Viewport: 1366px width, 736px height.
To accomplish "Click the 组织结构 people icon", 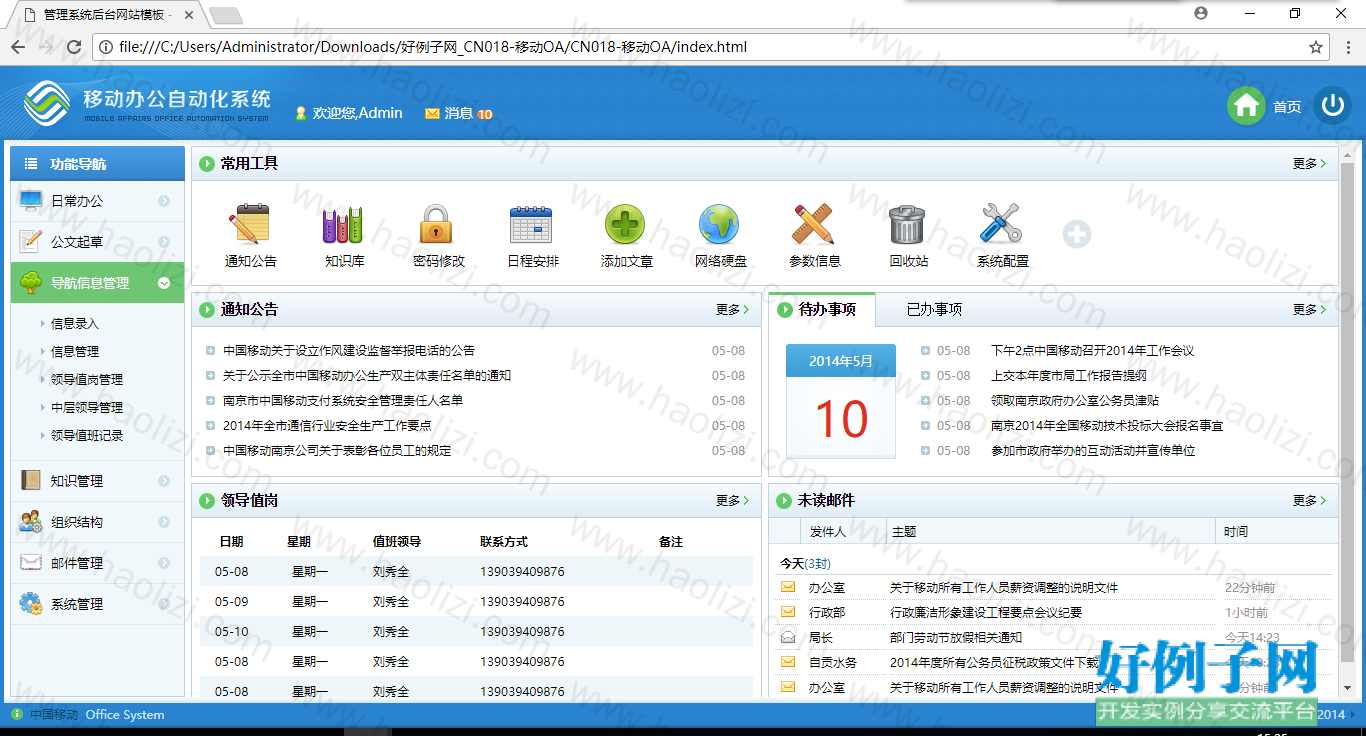I will pos(31,522).
